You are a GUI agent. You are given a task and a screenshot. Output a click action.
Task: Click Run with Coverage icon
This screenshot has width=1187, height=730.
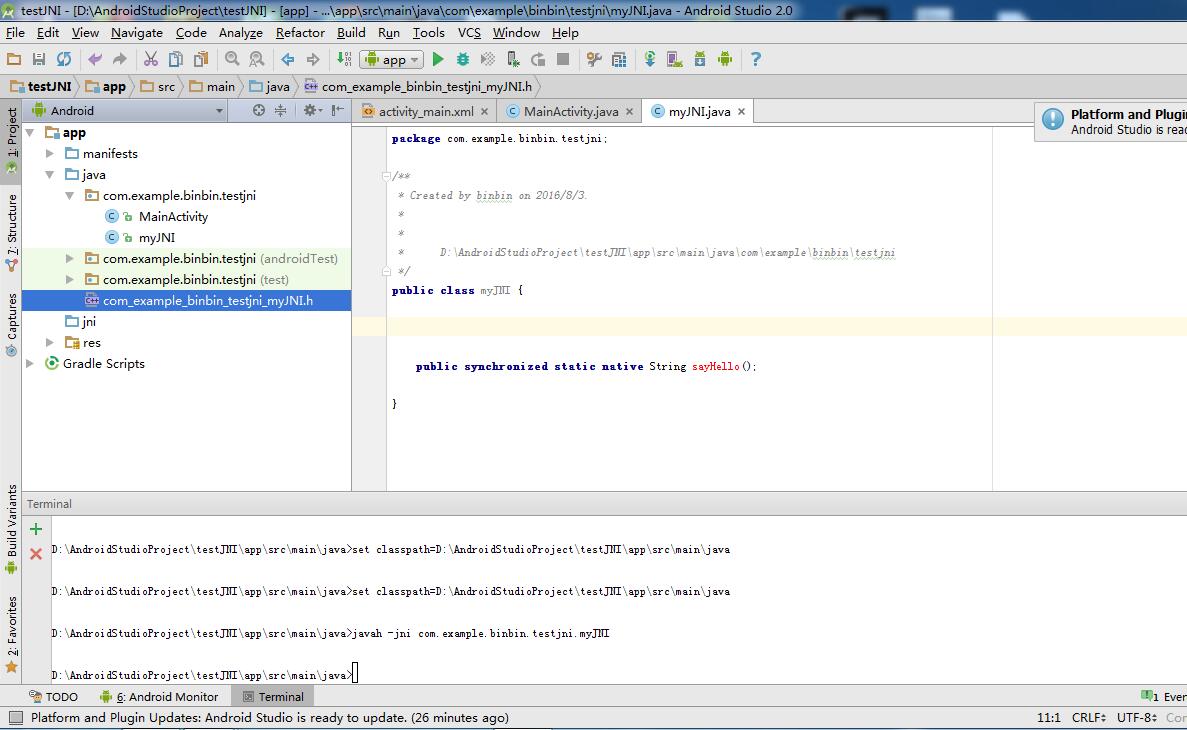pos(488,59)
